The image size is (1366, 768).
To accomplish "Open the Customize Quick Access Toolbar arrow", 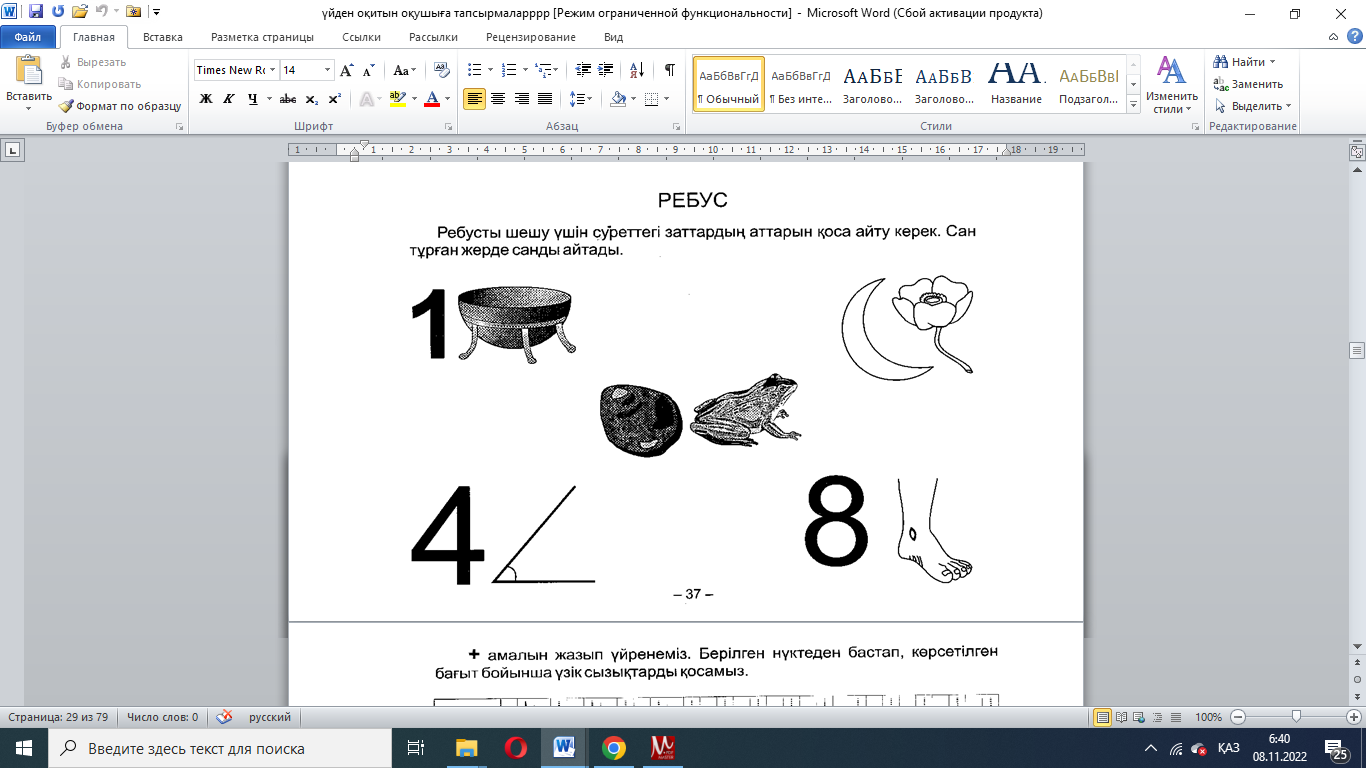I will [157, 13].
